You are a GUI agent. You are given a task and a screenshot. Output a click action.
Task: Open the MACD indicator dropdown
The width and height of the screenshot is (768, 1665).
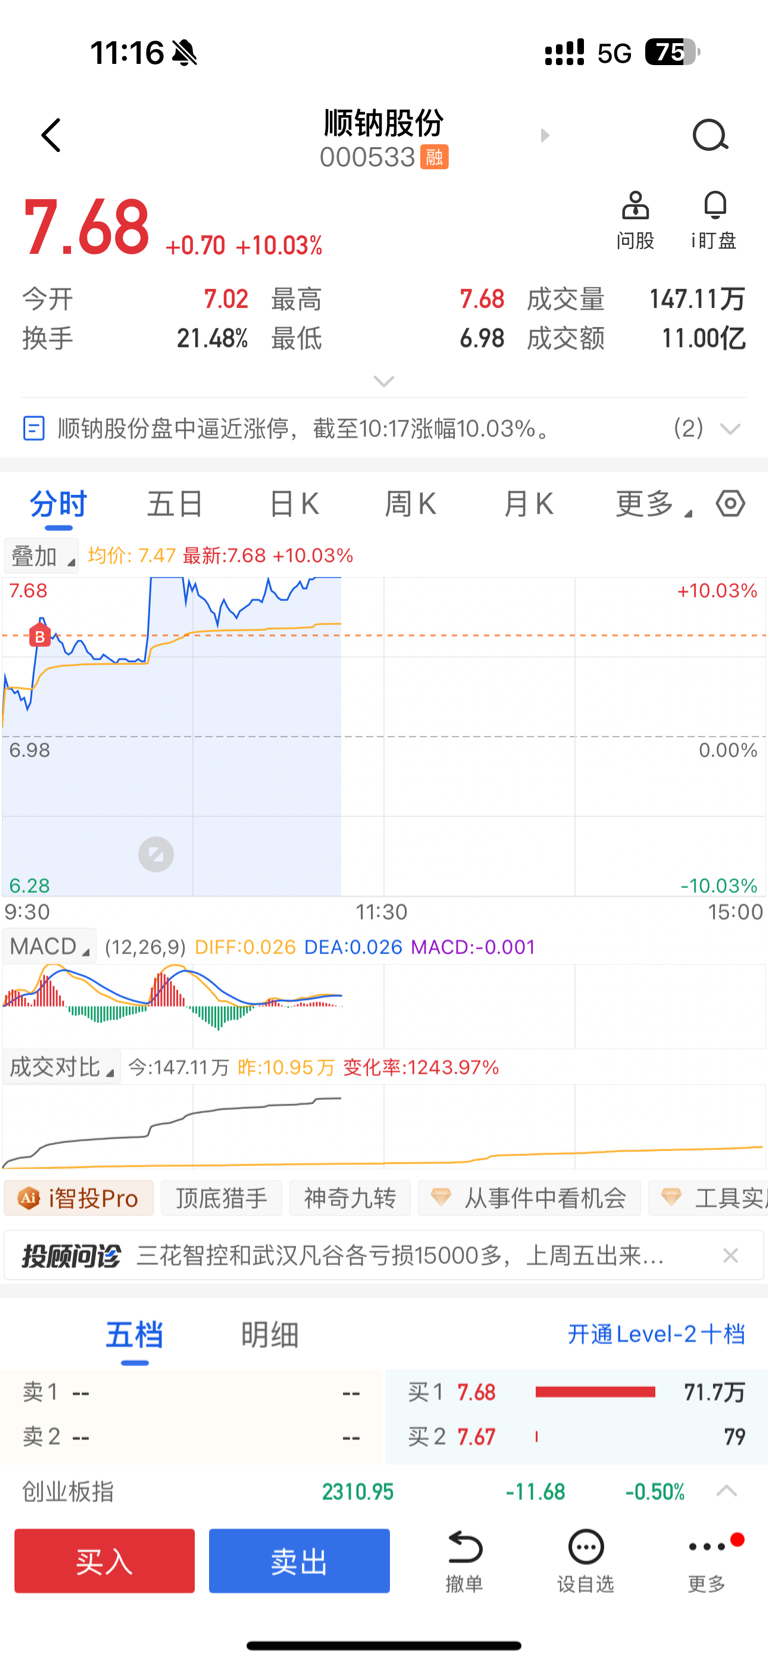[49, 946]
